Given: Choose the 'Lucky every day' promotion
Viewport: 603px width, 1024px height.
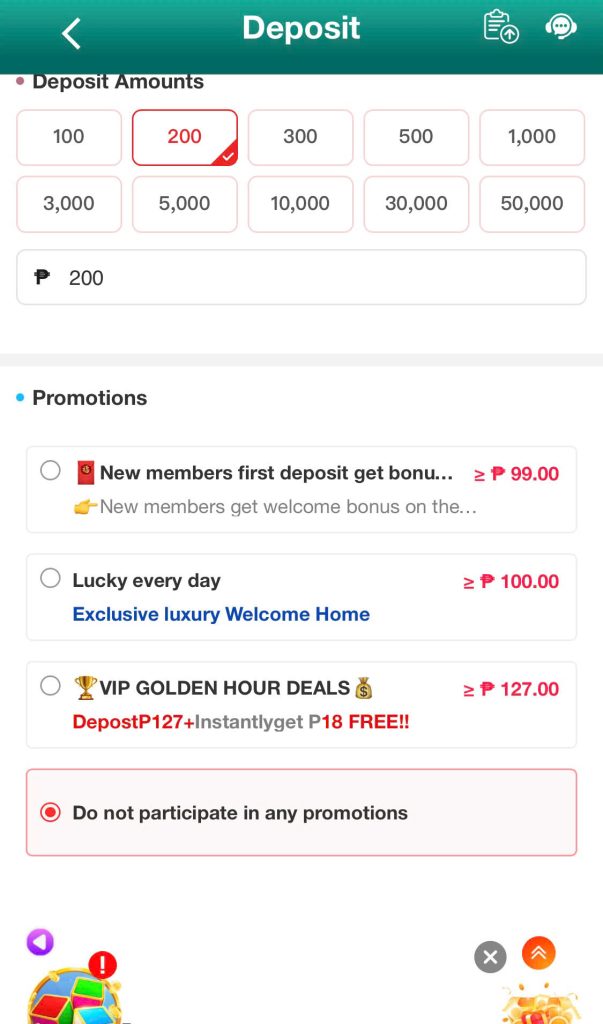Looking at the screenshot, I should (50, 578).
